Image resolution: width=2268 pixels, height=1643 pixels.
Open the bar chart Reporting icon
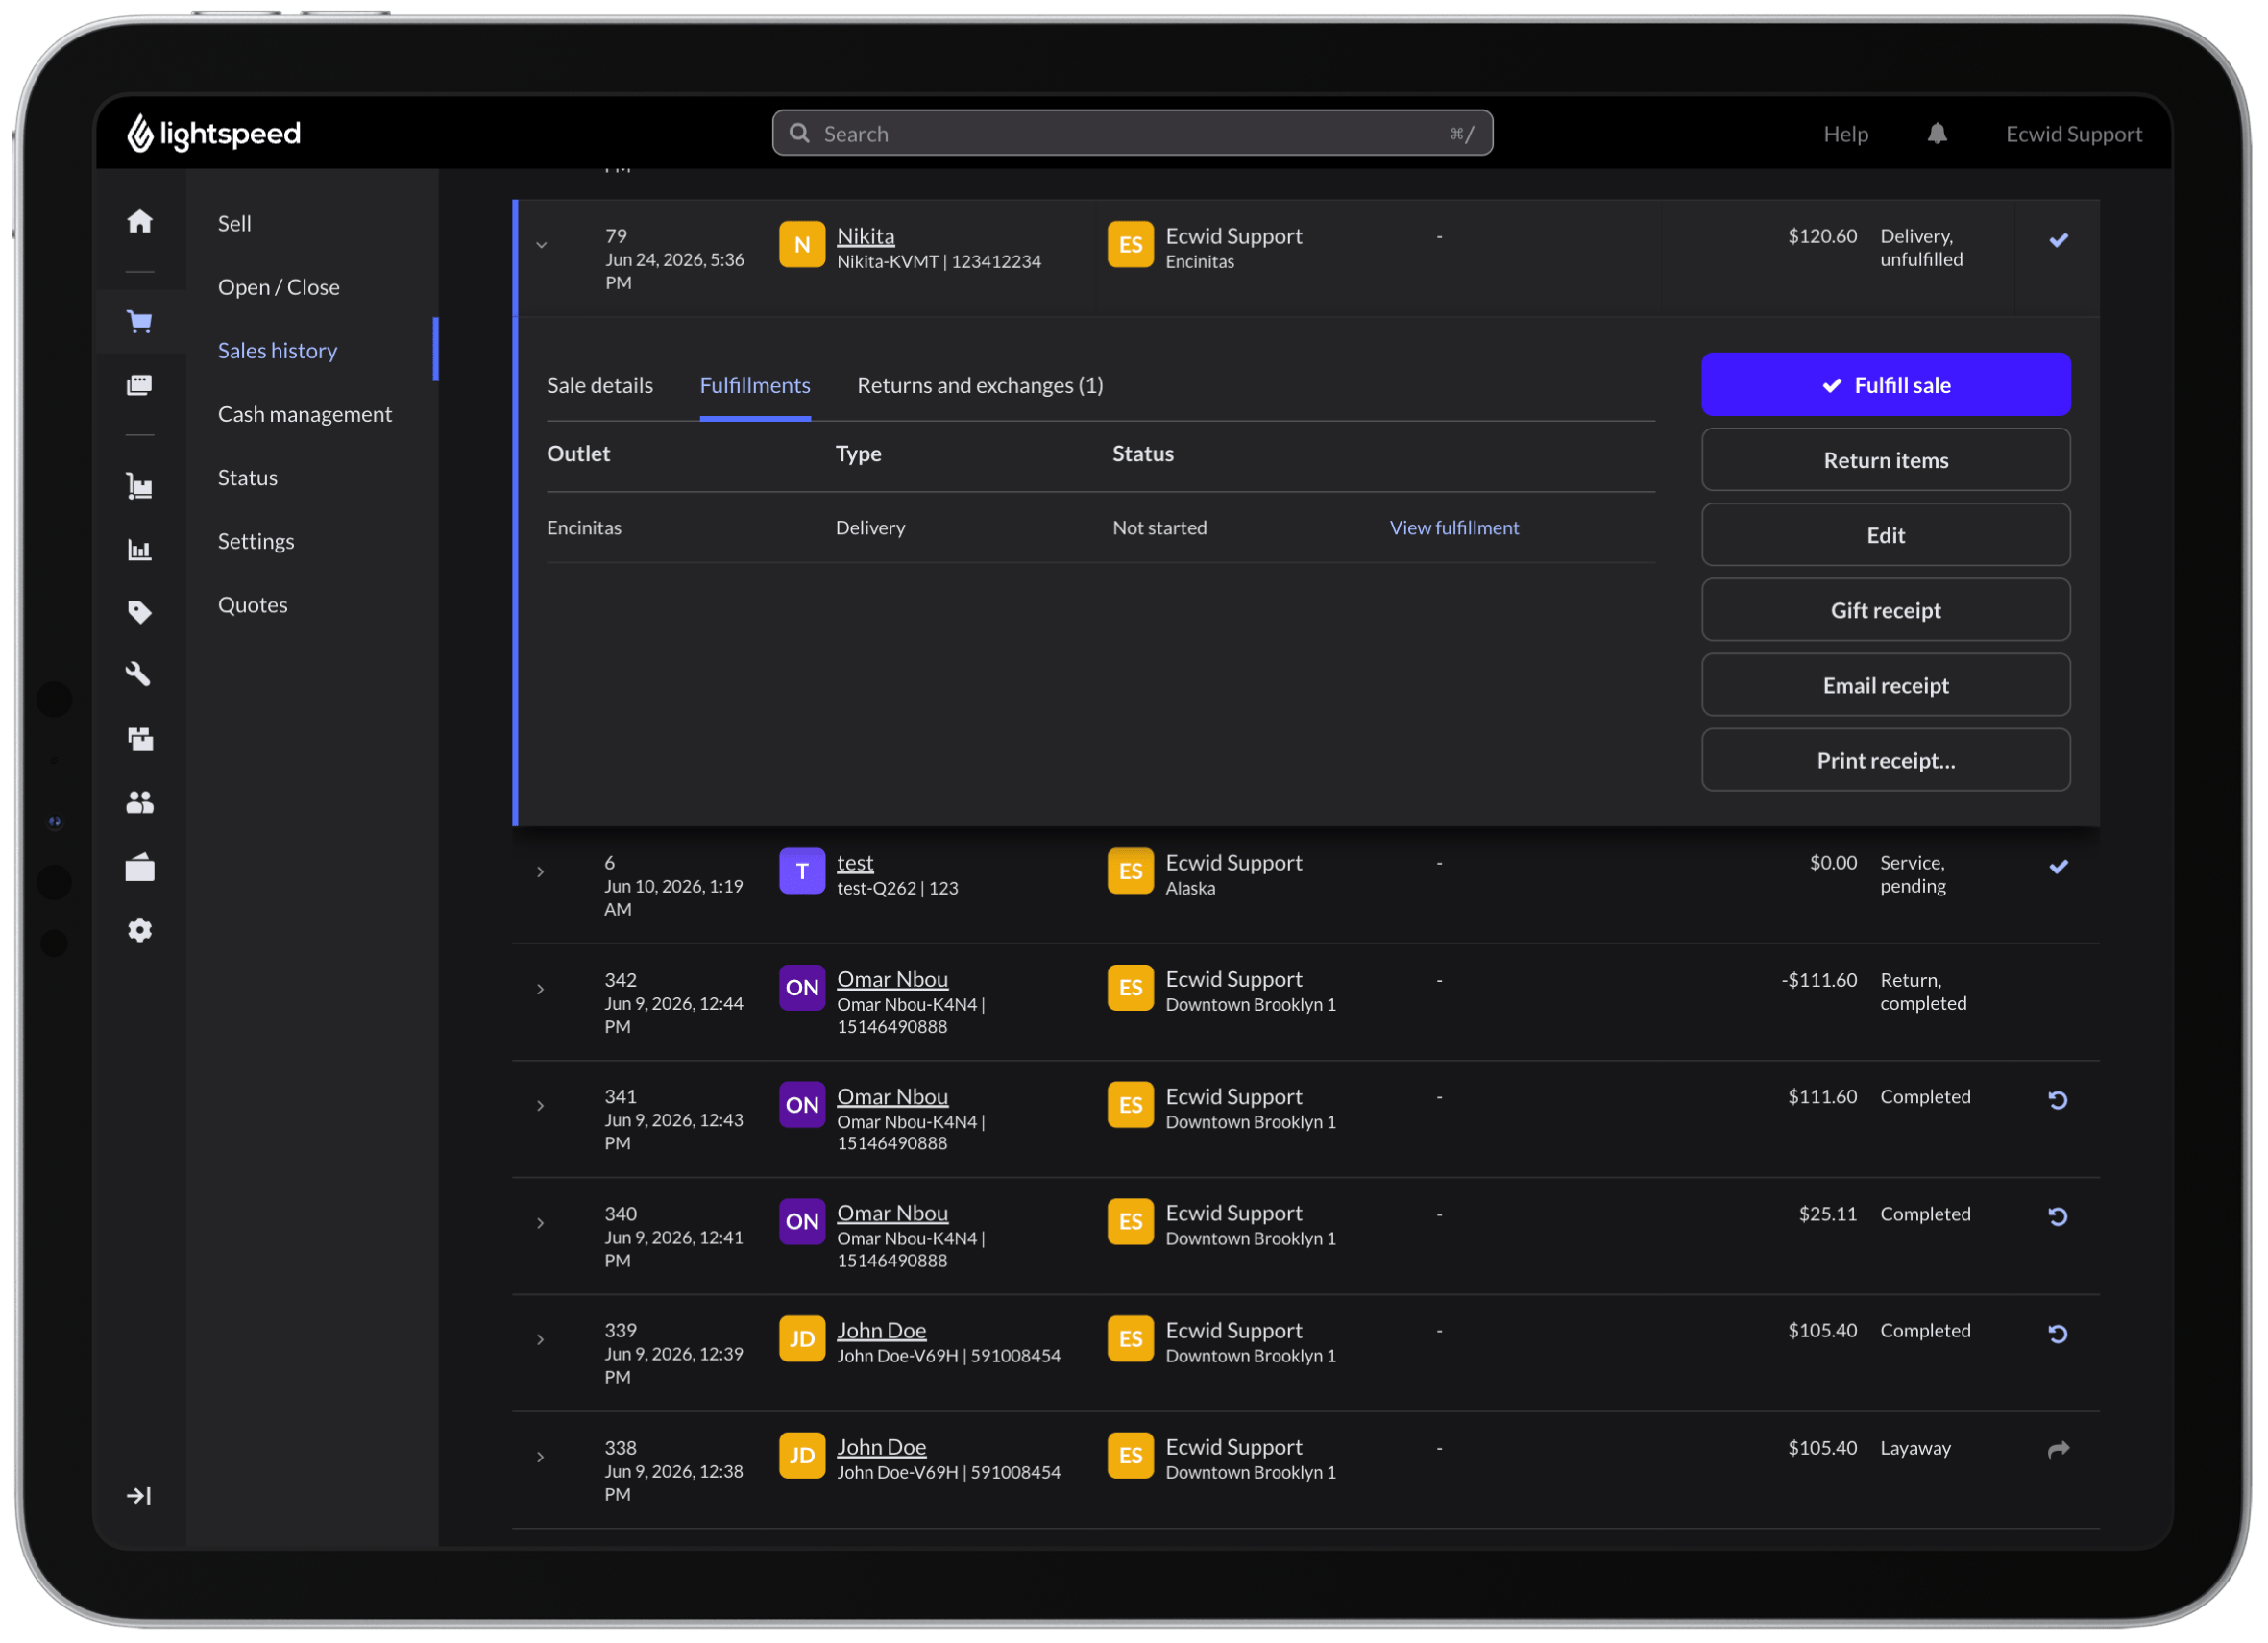(140, 549)
